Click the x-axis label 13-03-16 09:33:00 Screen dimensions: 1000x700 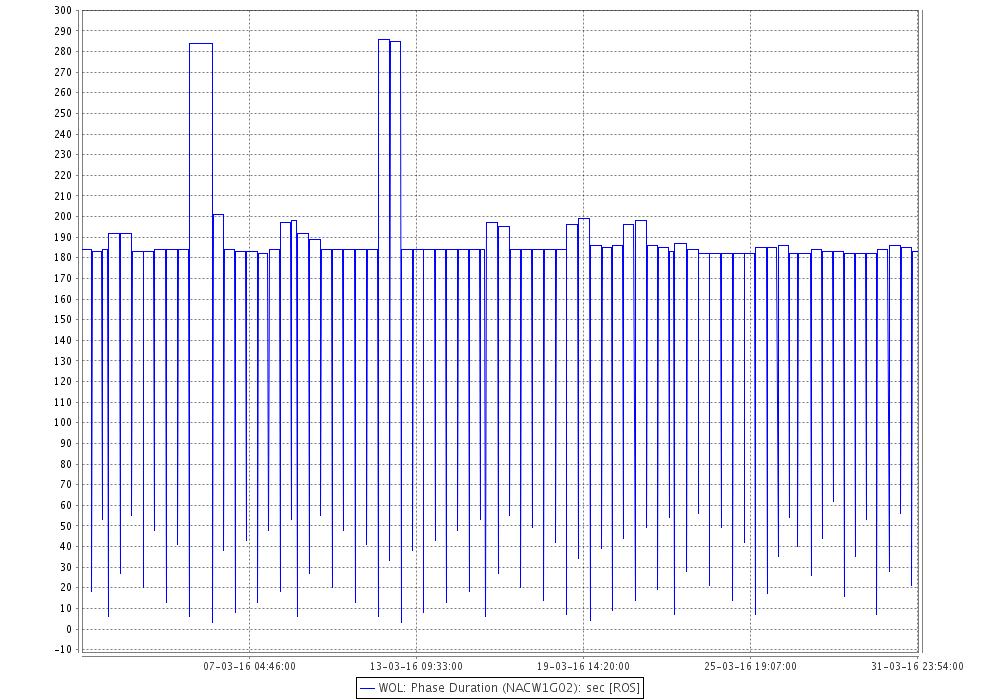tap(416, 666)
